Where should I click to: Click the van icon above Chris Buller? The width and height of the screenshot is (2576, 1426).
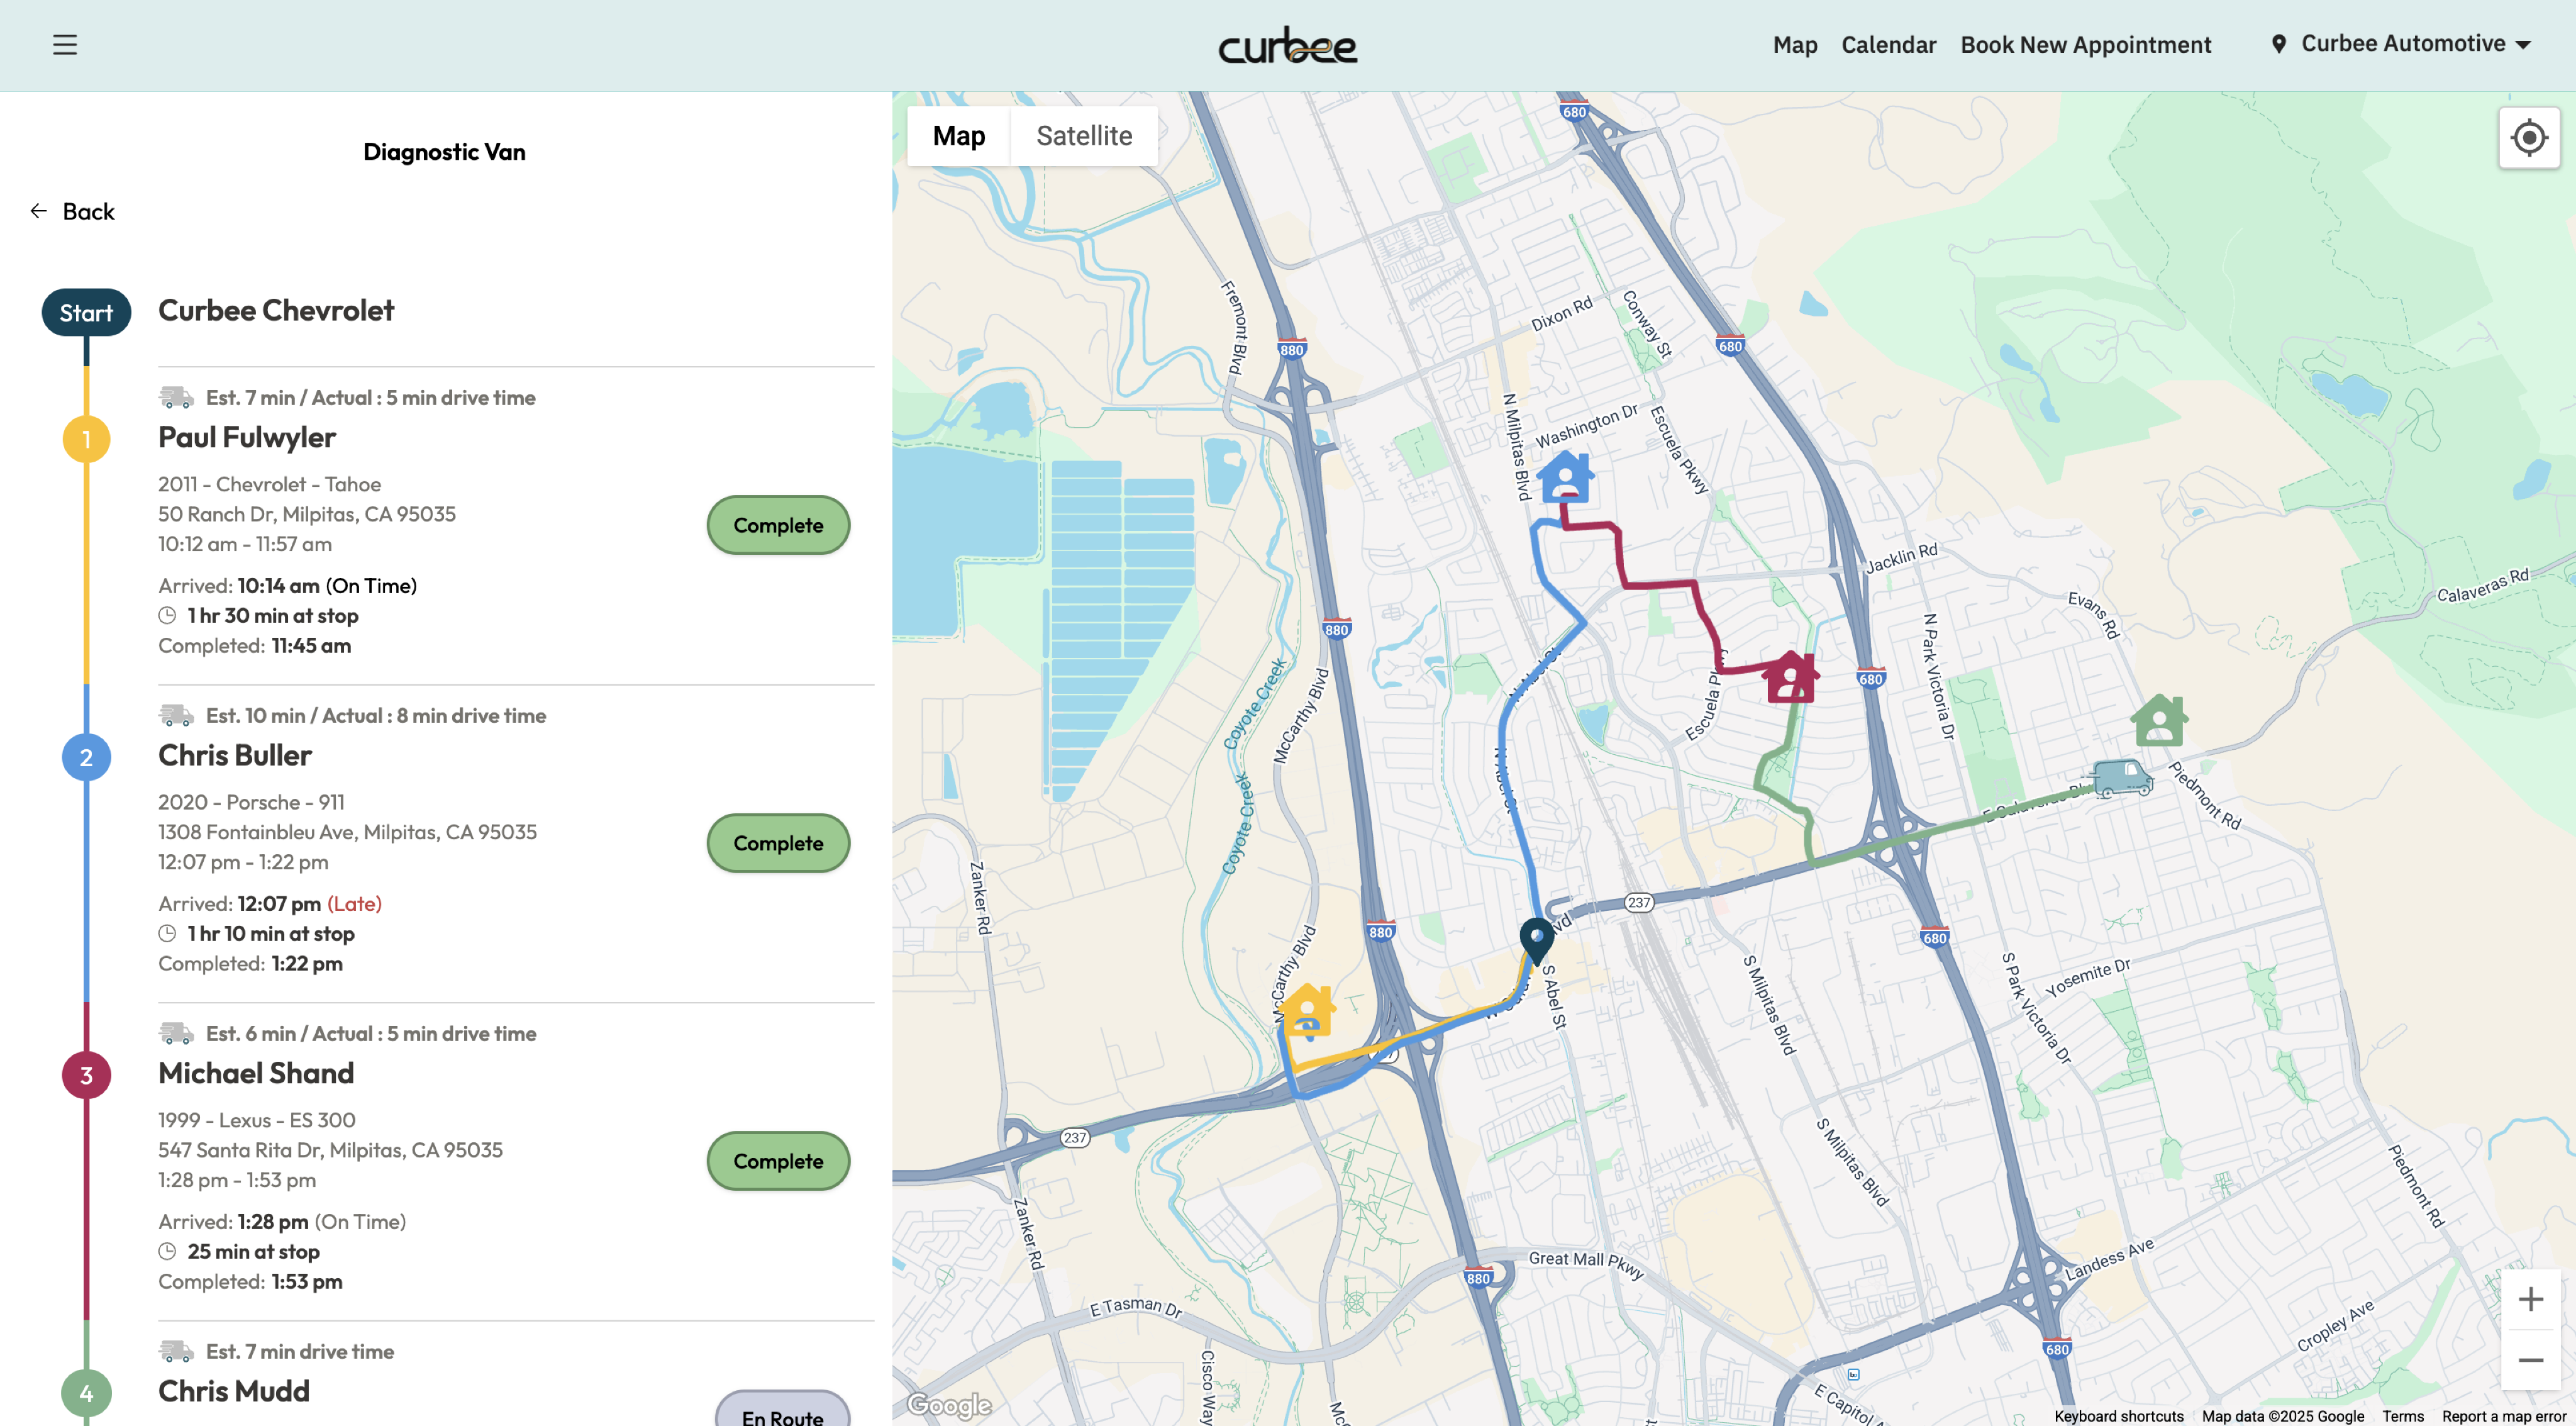(176, 716)
